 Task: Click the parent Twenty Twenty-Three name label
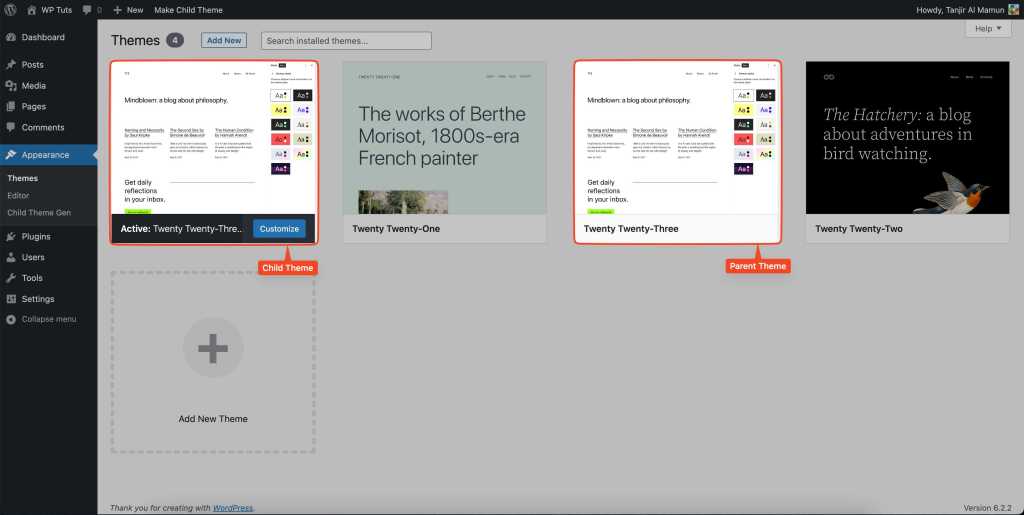pyautogui.click(x=631, y=229)
